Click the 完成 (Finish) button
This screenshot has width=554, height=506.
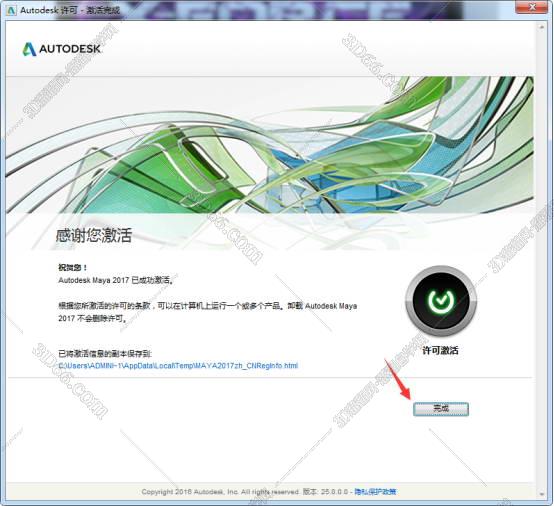tap(441, 409)
